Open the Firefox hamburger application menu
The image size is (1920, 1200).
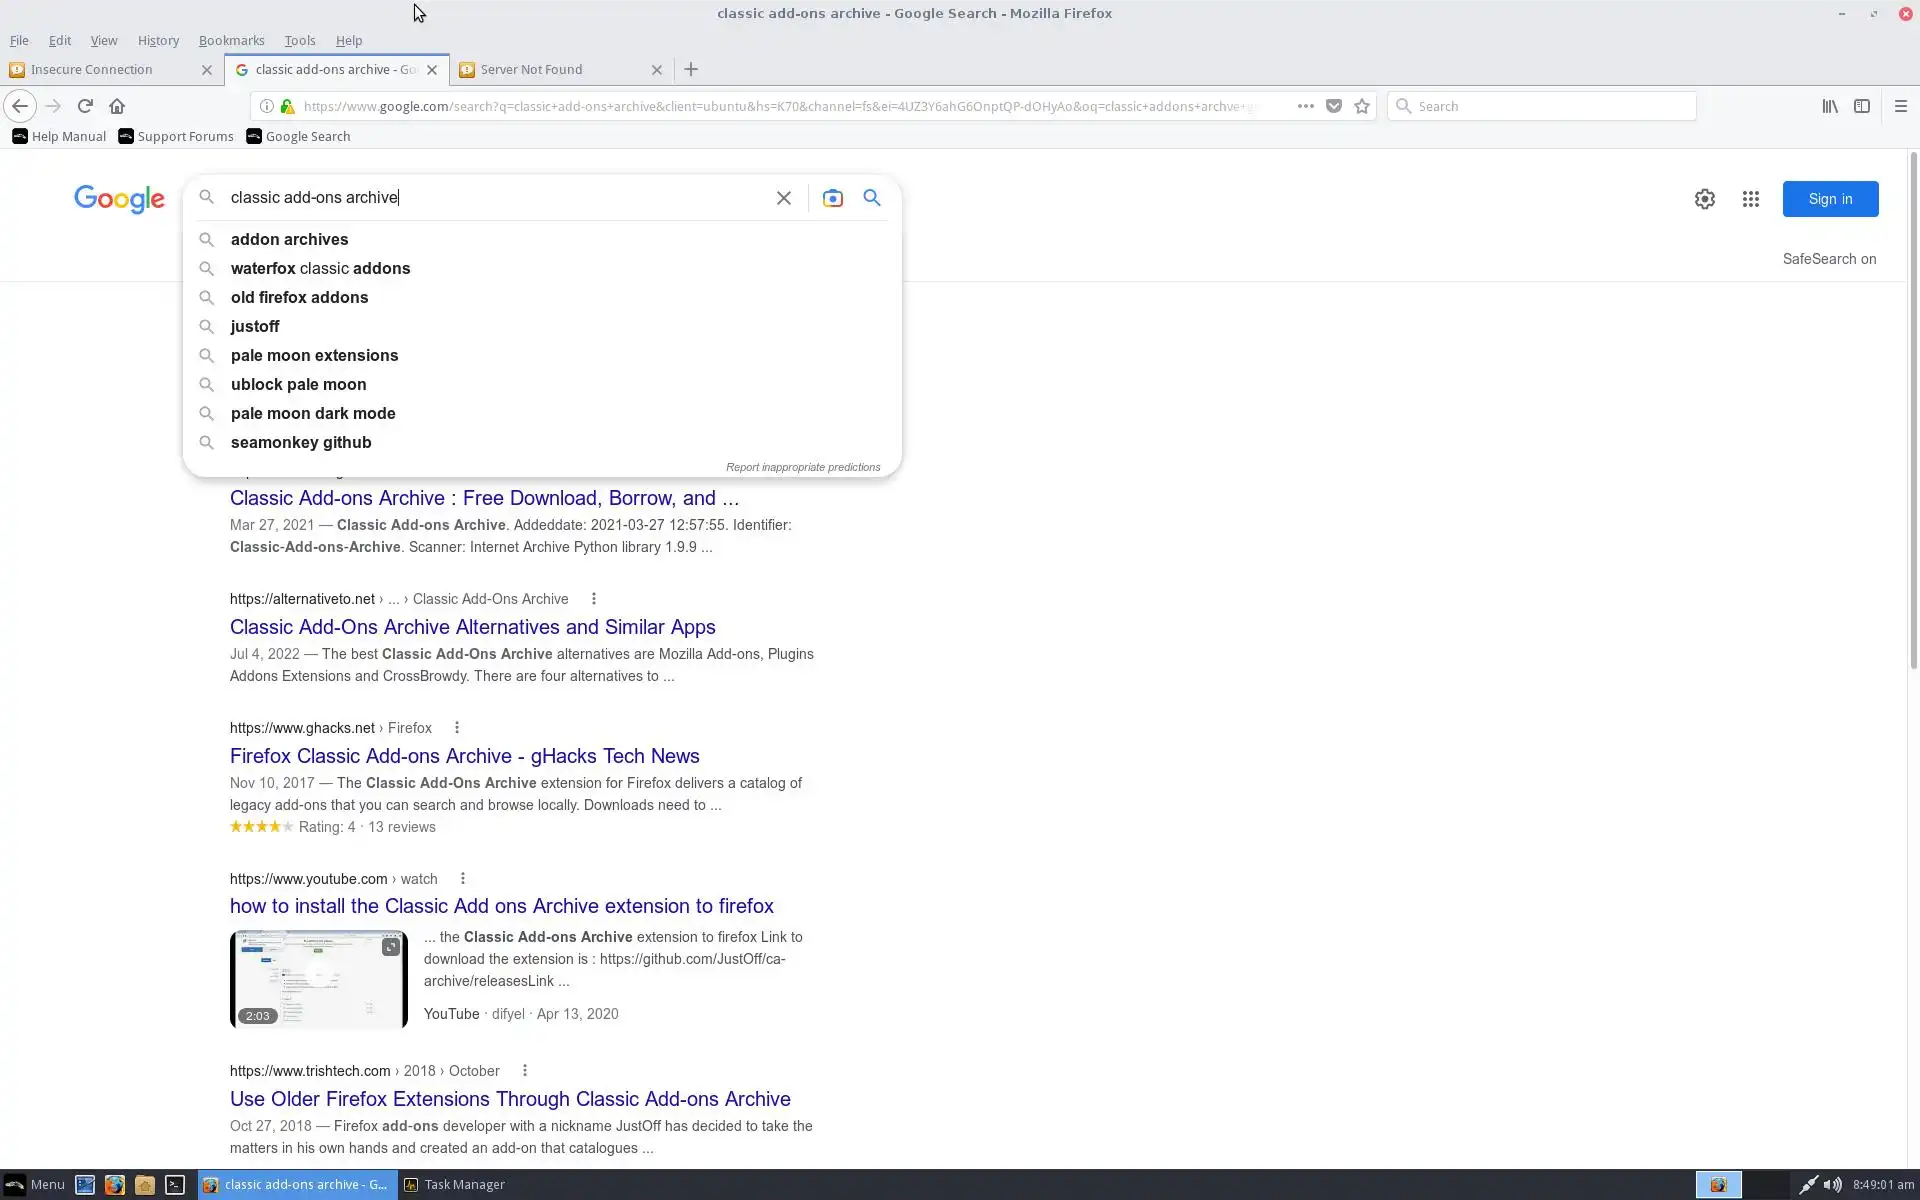point(1900,106)
